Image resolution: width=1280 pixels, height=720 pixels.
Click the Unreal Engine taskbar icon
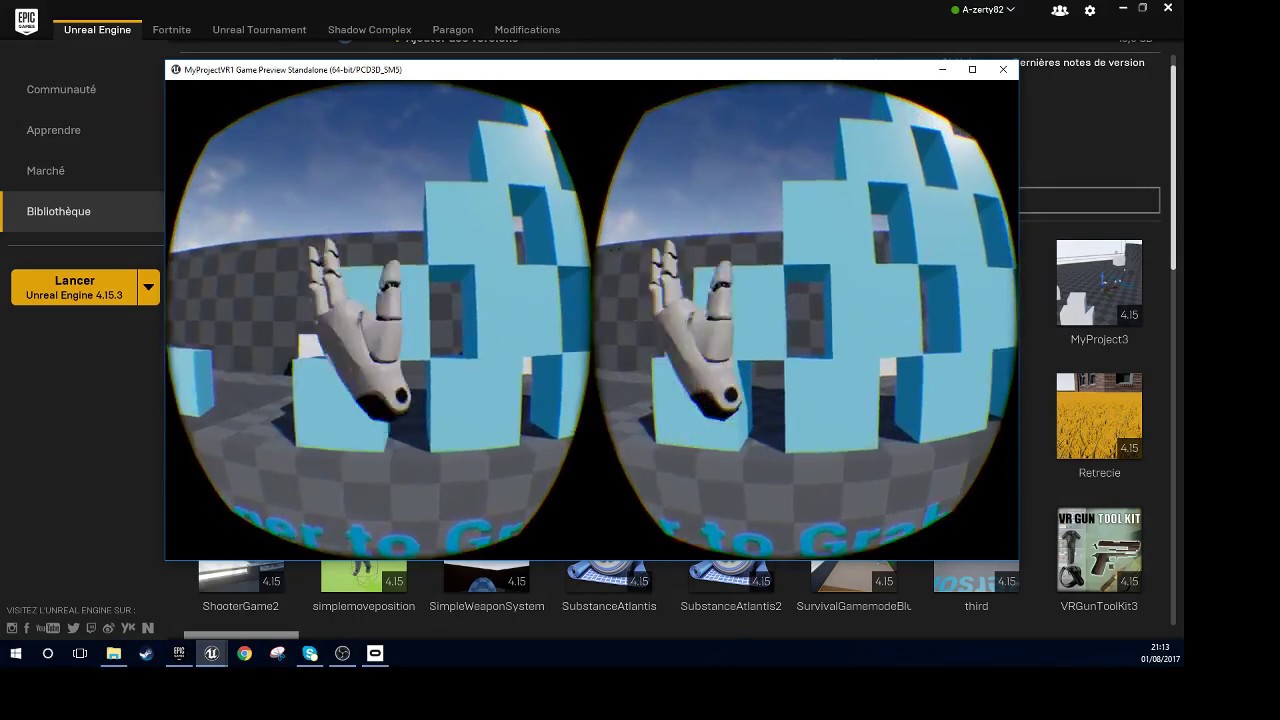coord(211,653)
